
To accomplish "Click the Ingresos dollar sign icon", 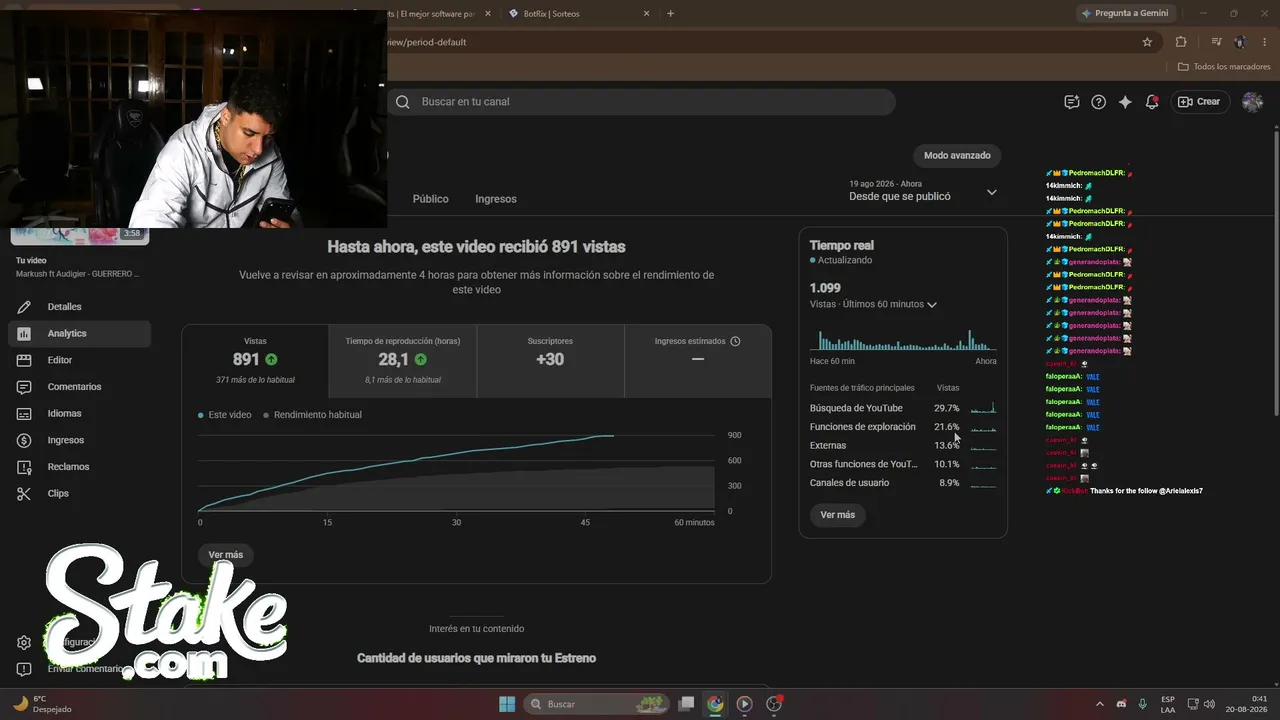I will coord(25,440).
